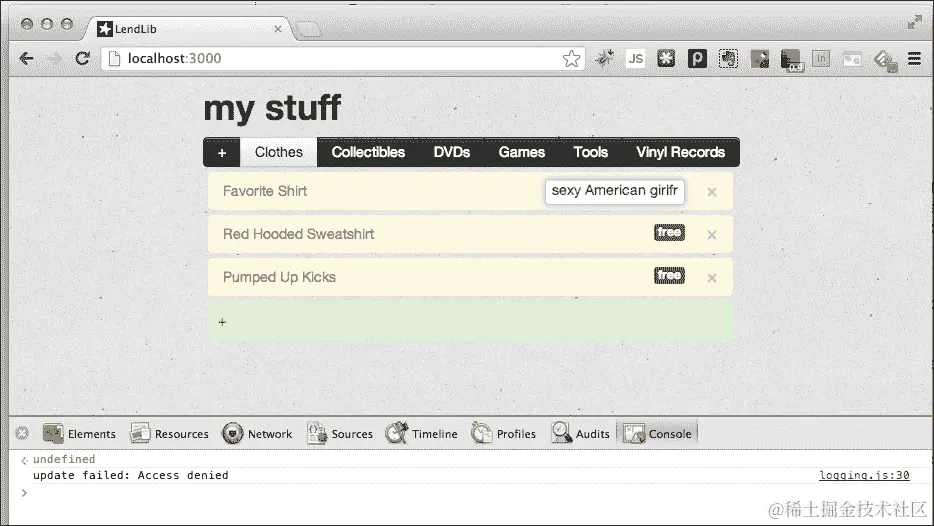The height and width of the screenshot is (526, 934).
Task: Open the JS extension icon
Action: (x=636, y=58)
